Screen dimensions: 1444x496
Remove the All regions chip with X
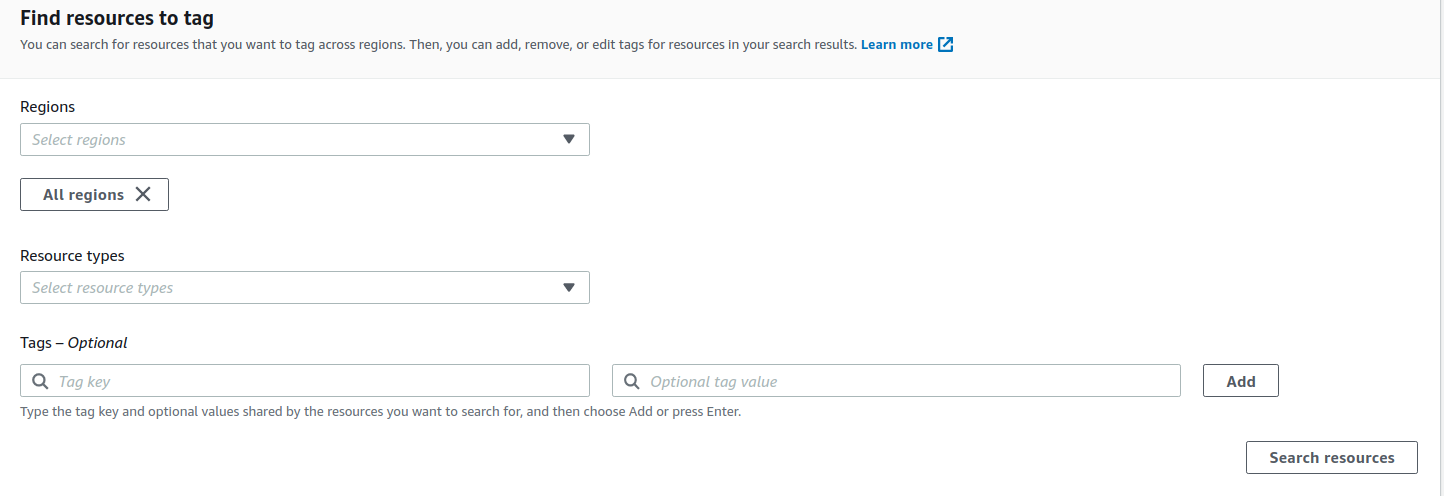[143, 195]
